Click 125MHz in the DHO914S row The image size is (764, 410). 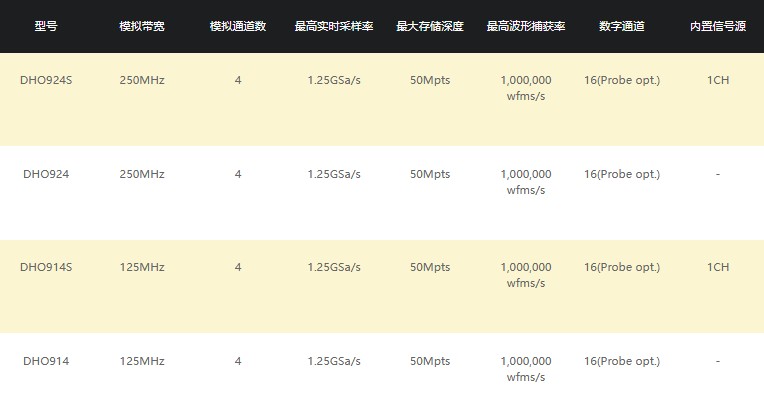[x=142, y=267]
